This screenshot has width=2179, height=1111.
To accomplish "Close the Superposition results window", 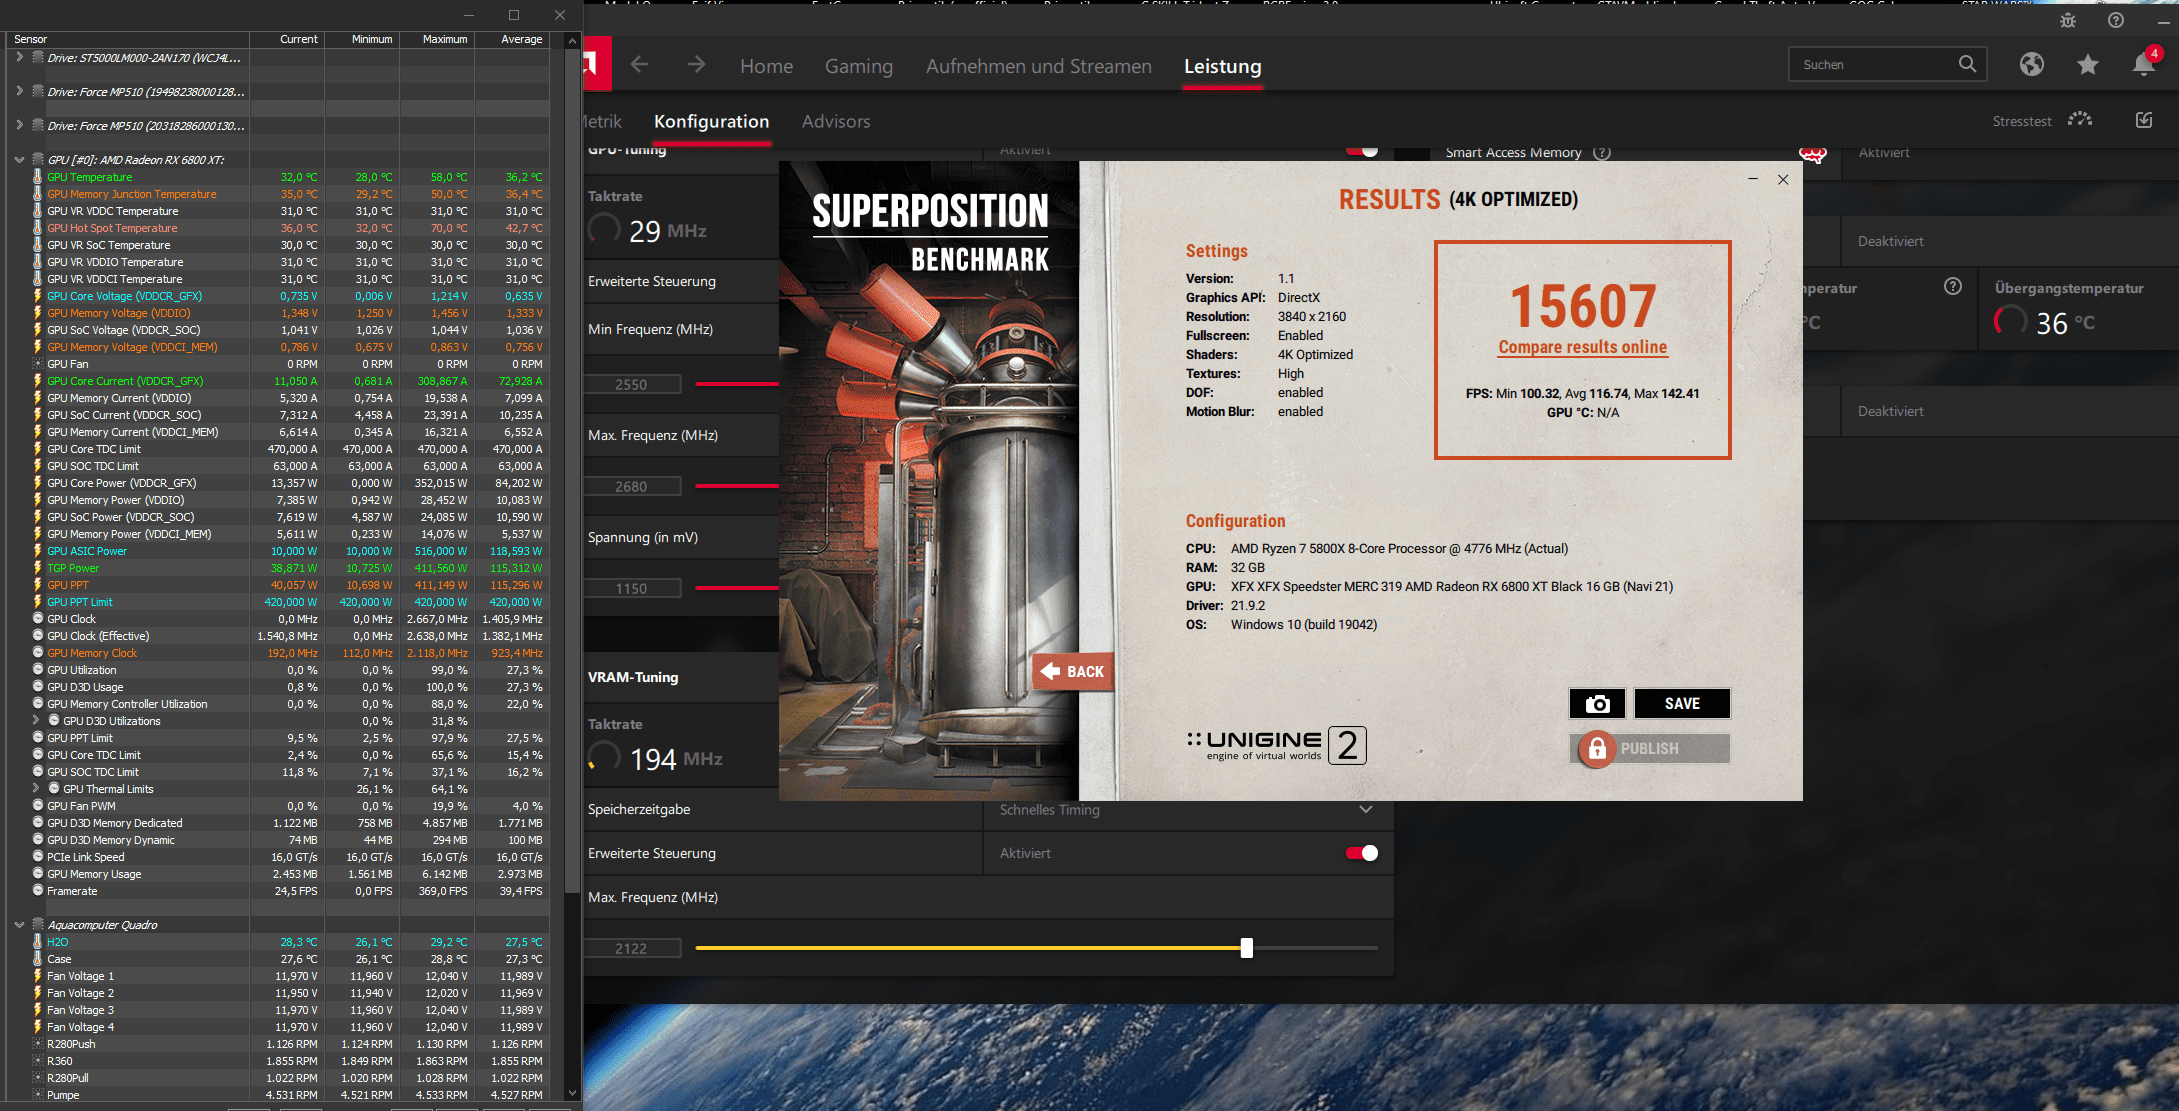I will point(1783,180).
